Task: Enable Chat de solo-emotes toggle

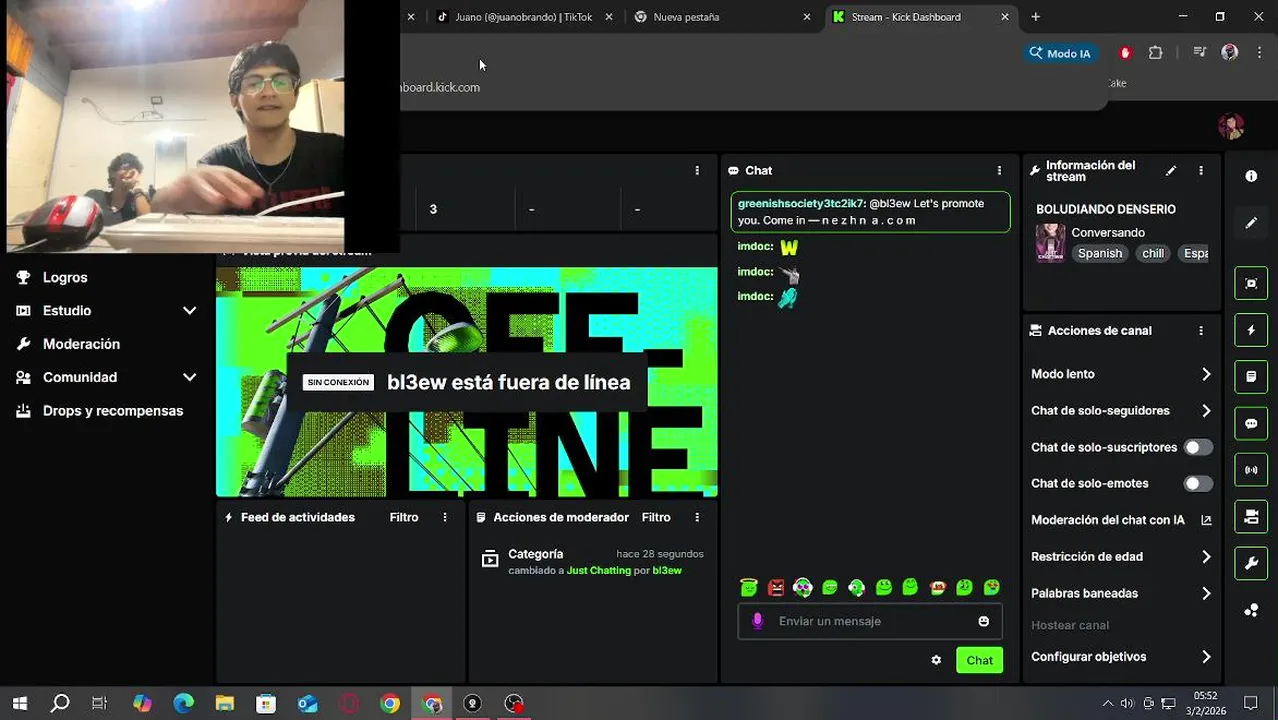Action: (x=1198, y=484)
